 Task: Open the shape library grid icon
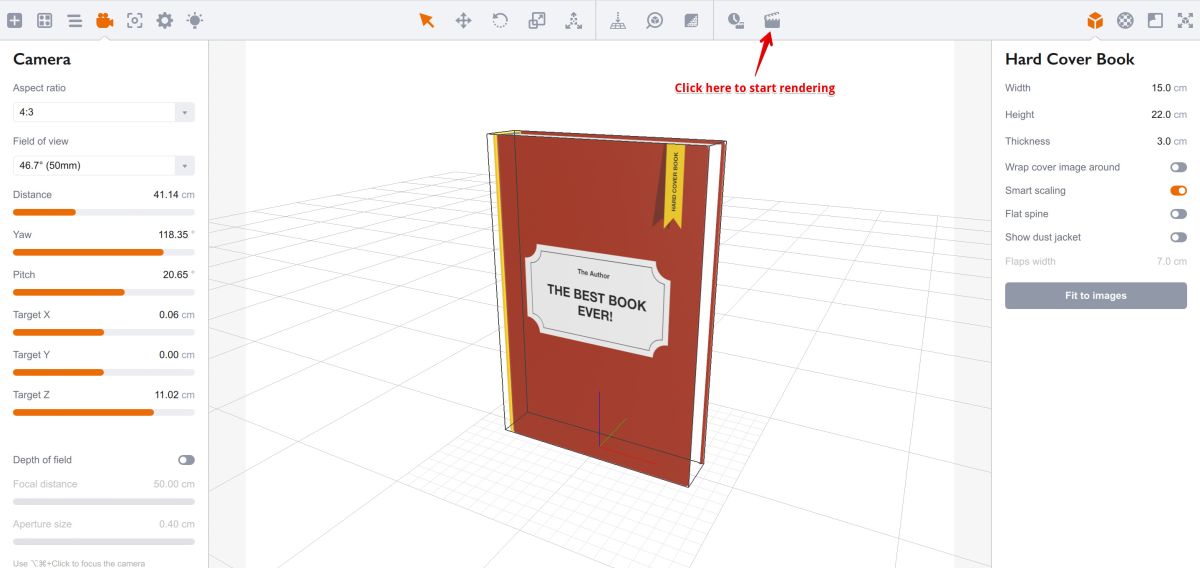[44, 20]
